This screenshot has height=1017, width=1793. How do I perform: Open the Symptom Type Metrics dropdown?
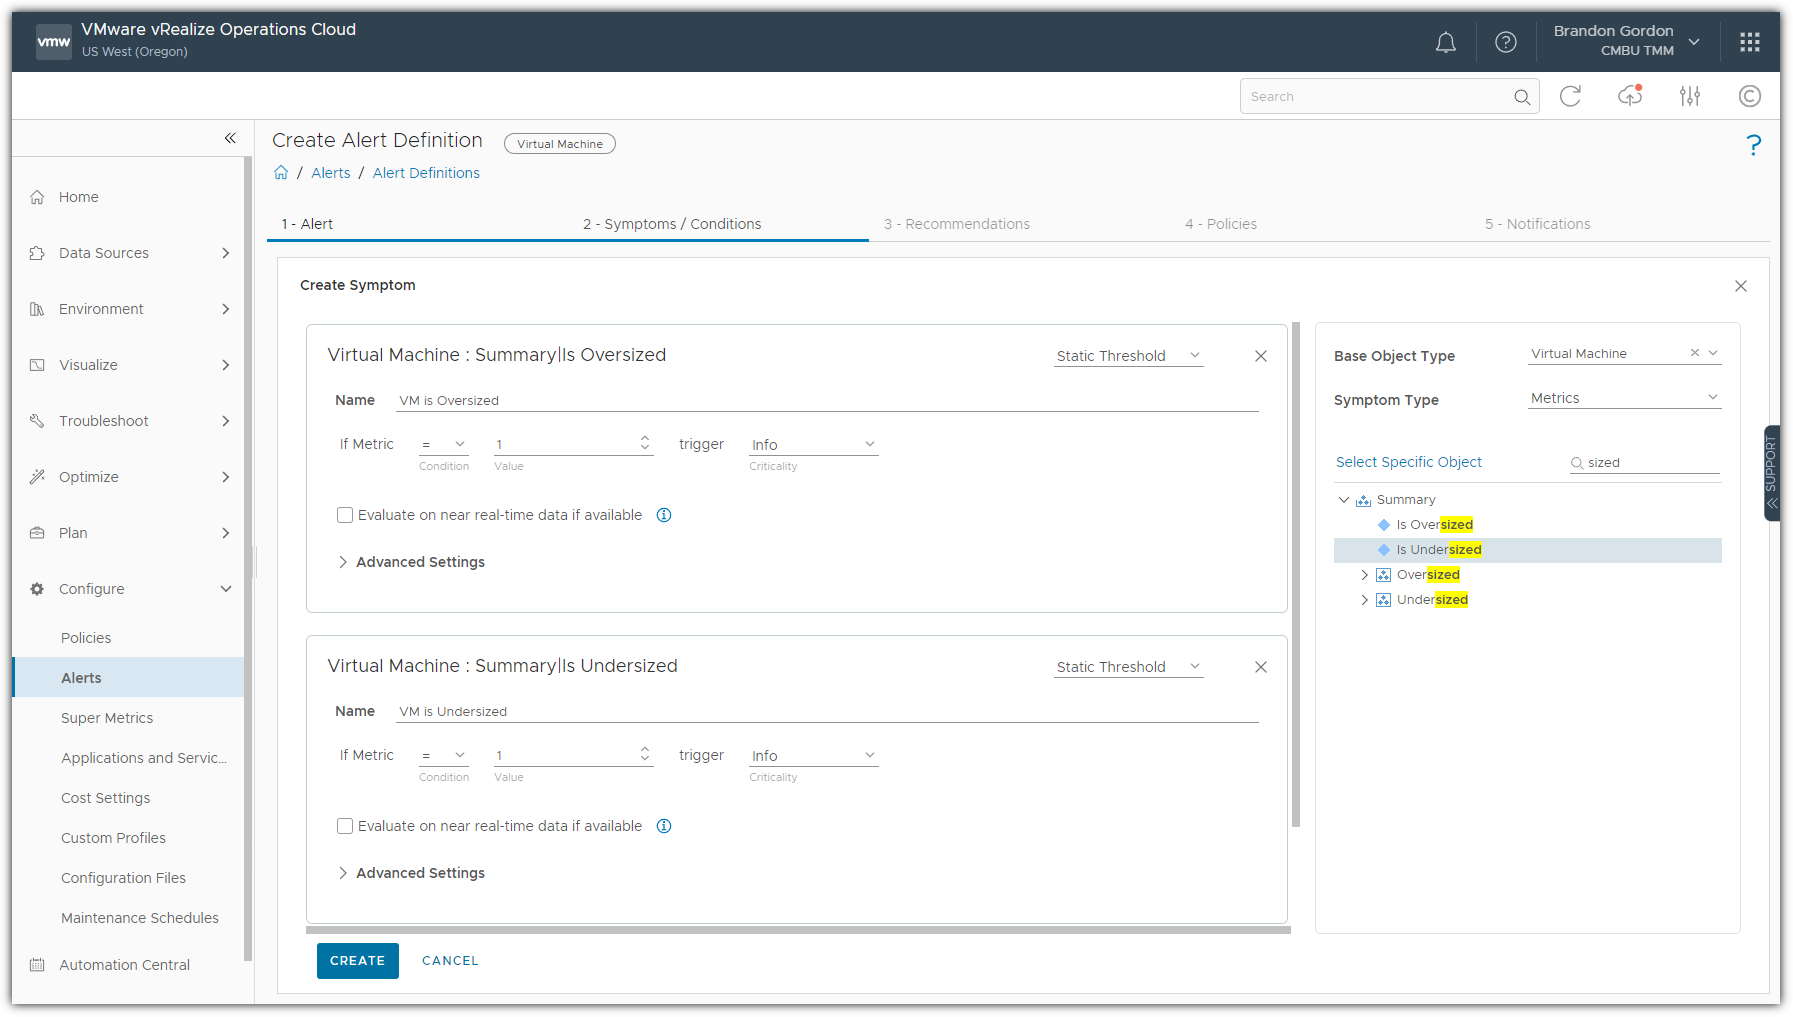tap(1624, 398)
